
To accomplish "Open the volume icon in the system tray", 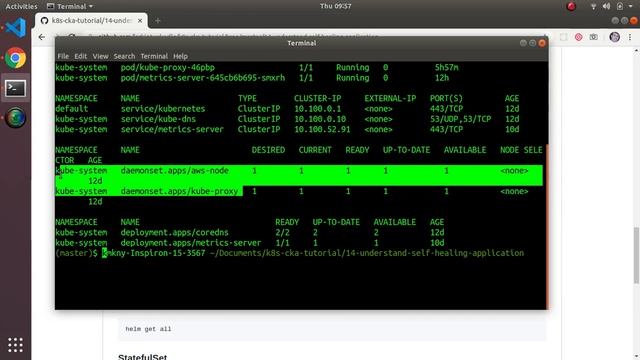I will click(x=607, y=6).
